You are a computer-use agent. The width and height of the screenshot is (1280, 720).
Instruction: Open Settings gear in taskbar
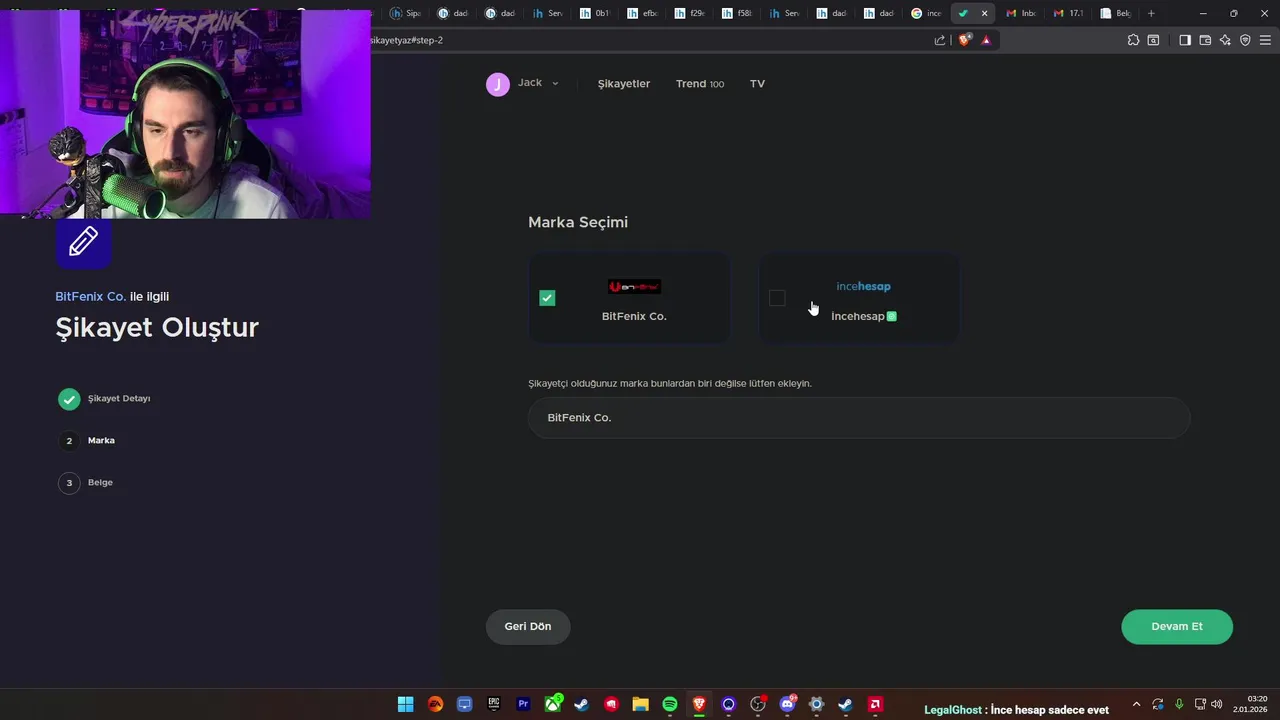point(816,704)
